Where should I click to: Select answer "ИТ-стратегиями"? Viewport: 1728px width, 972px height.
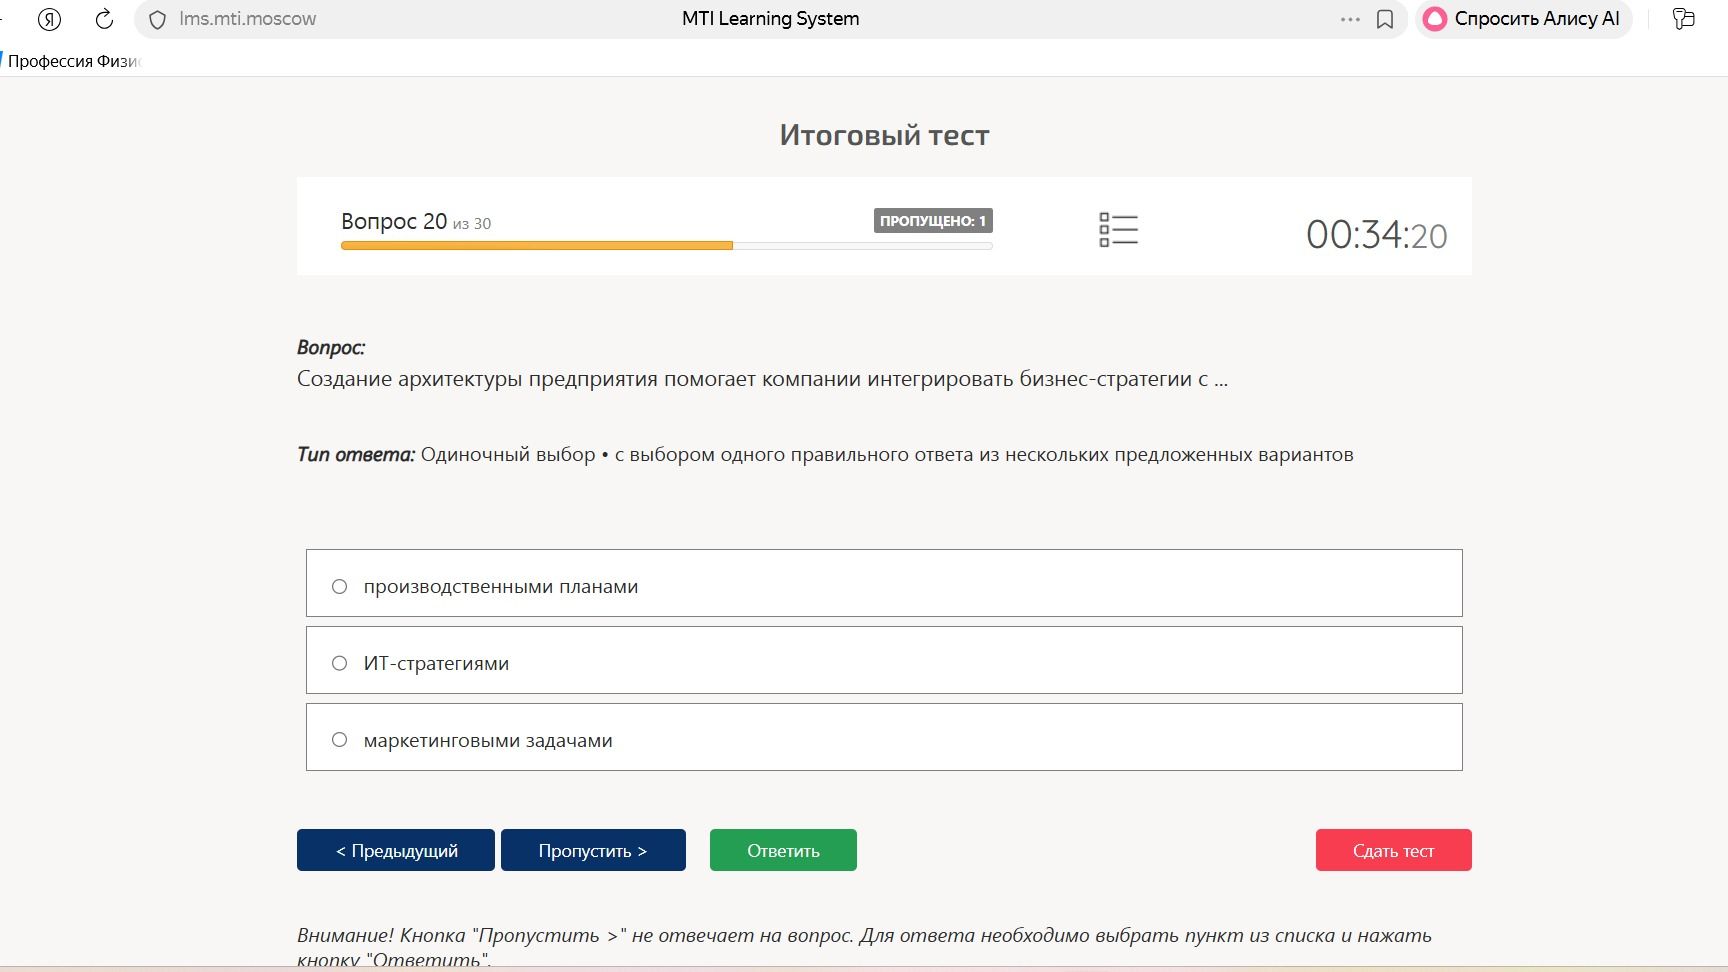[x=884, y=660]
